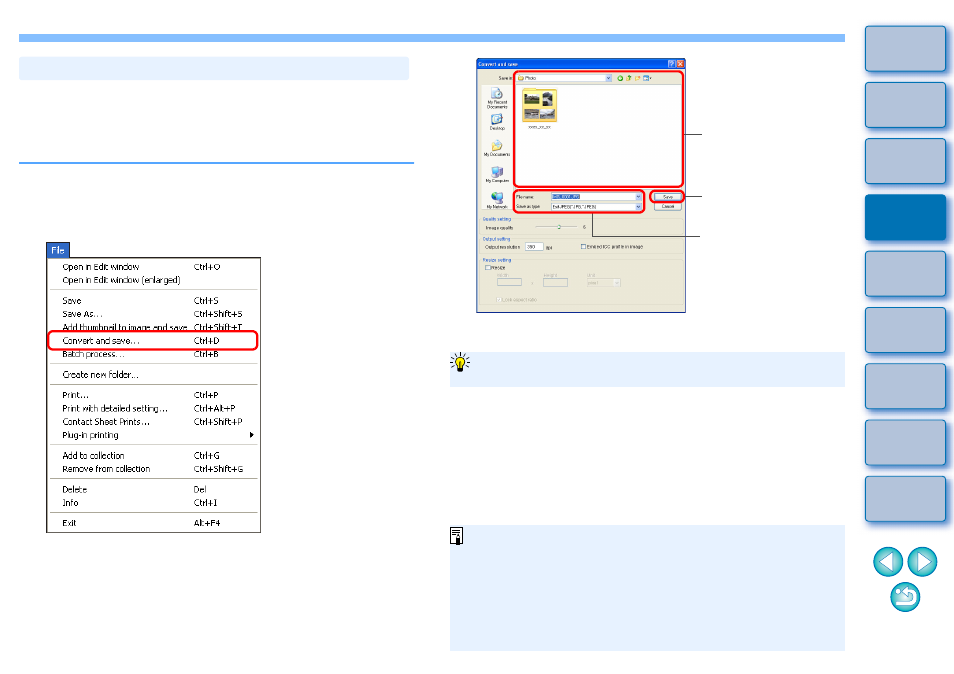Image resolution: width=954 pixels, height=674 pixels.
Task: Open the disabled Unit dropdown
Action: coord(604,283)
